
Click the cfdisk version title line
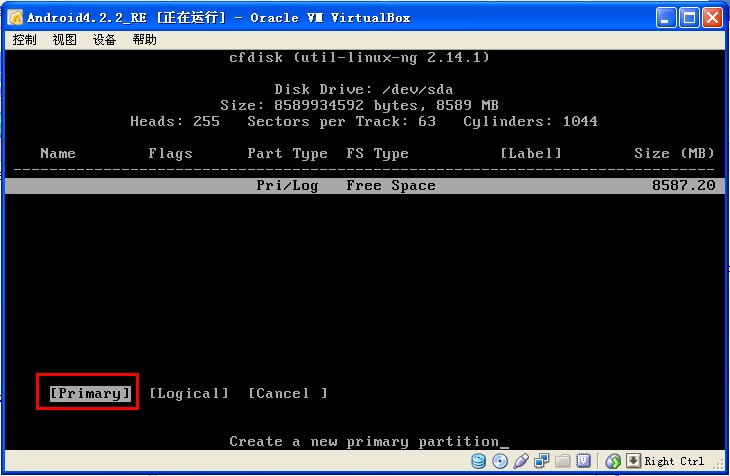[x=359, y=57]
